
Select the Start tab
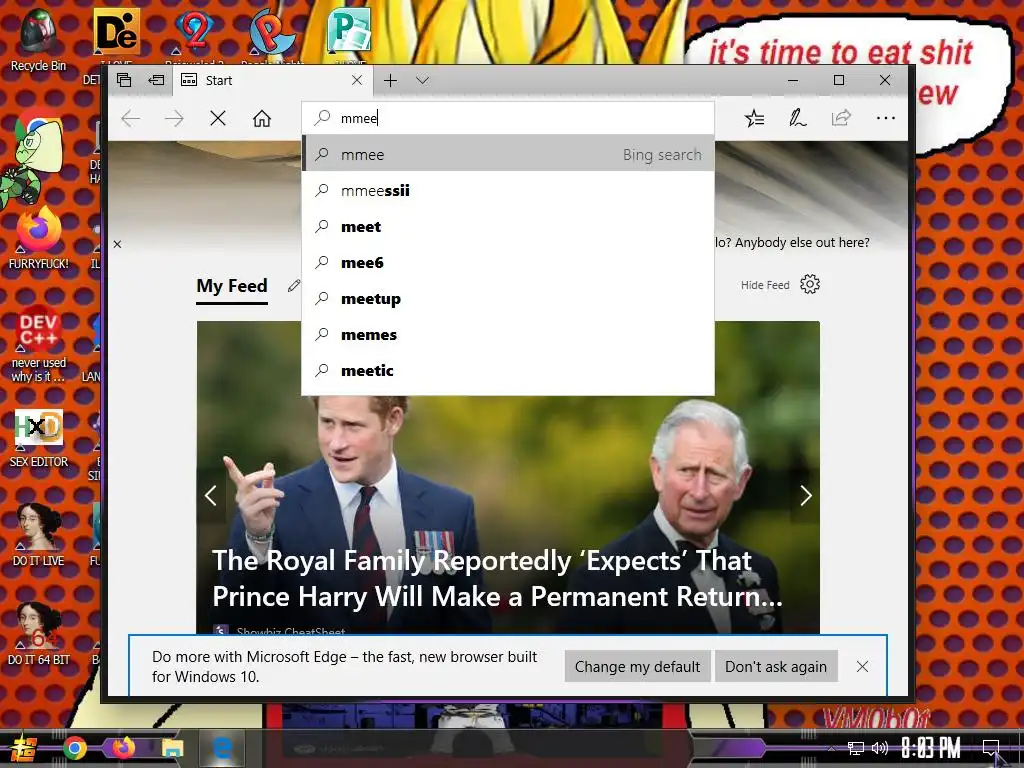tap(272, 80)
